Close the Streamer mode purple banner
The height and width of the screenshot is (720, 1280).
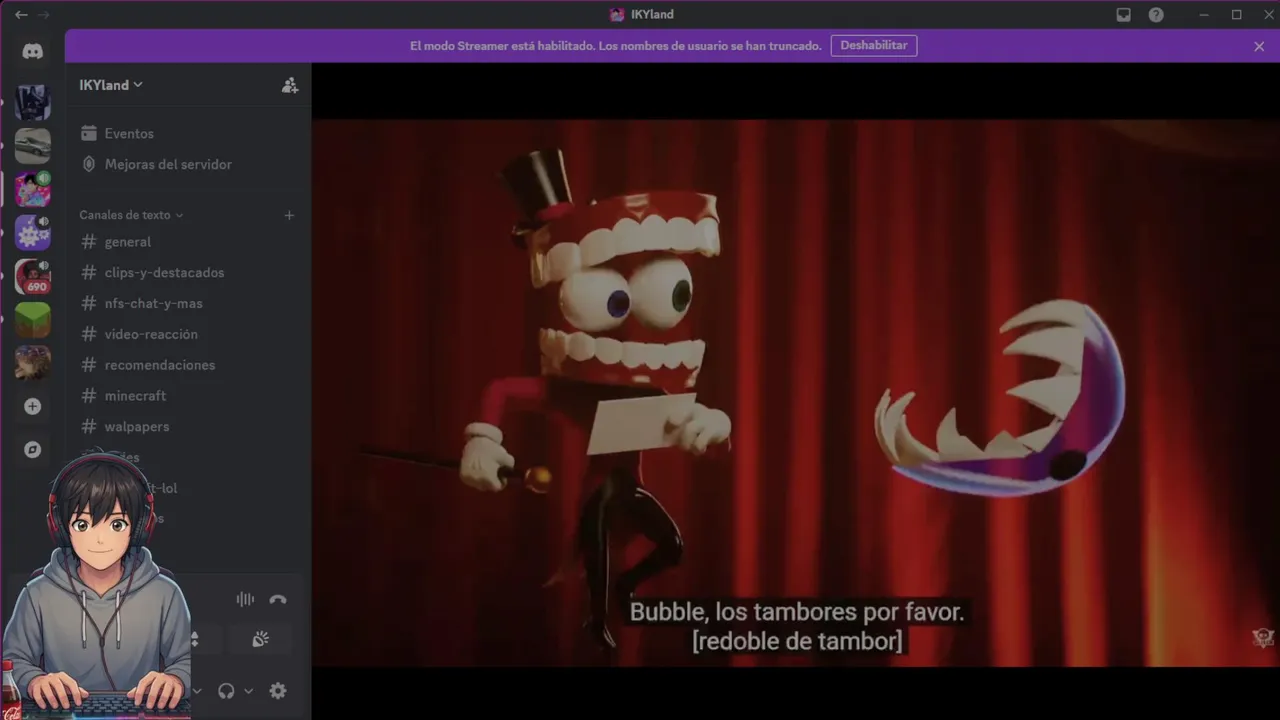click(x=1259, y=46)
